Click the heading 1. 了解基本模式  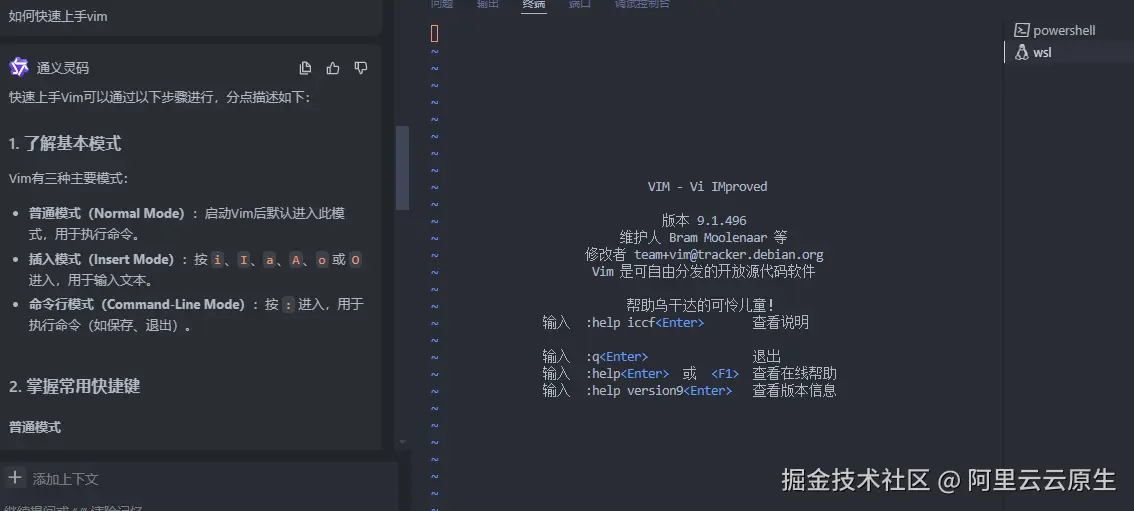pos(64,143)
